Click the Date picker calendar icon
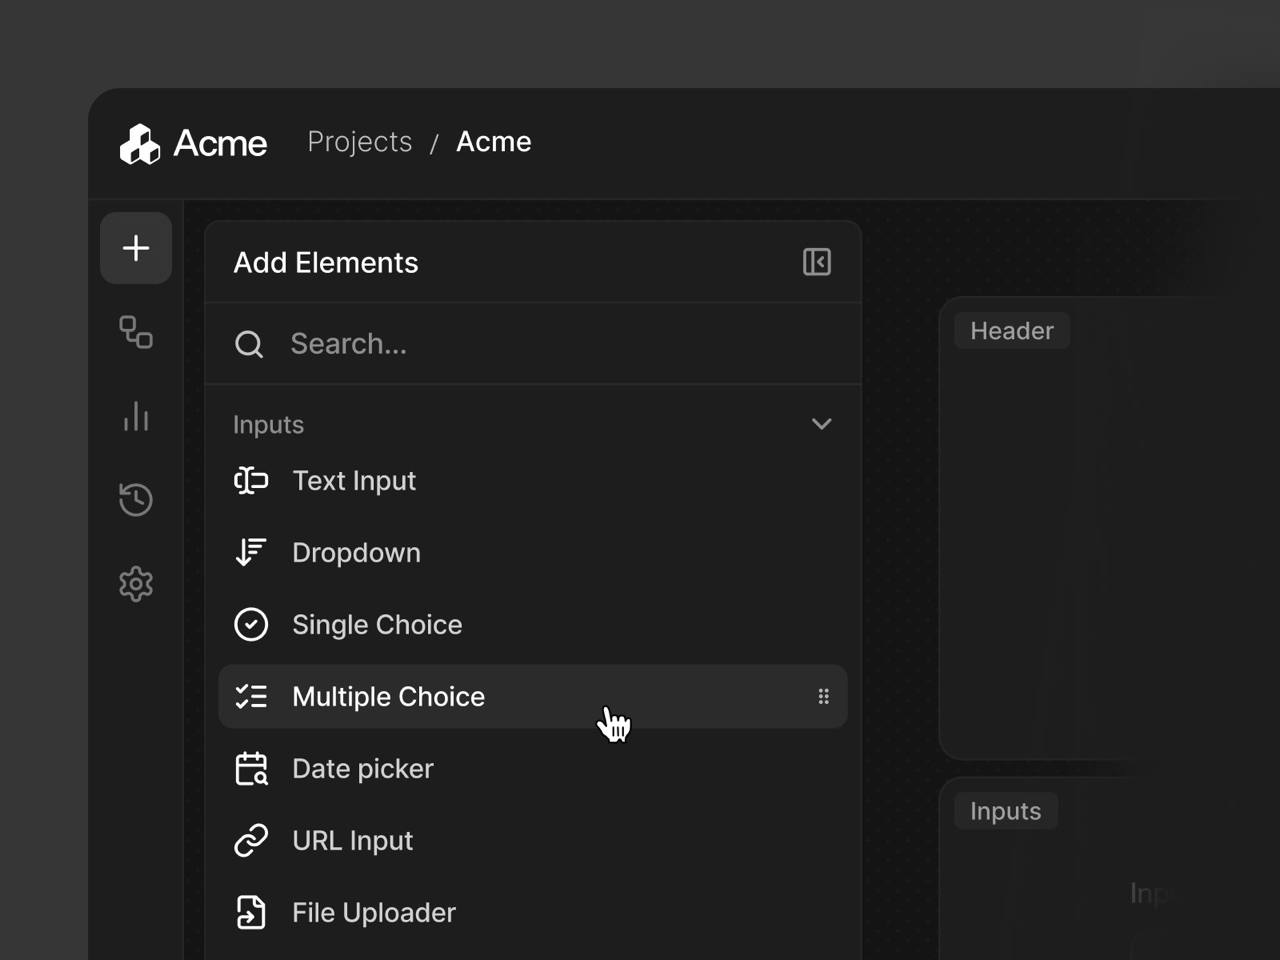Image resolution: width=1280 pixels, height=960 pixels. (251, 769)
